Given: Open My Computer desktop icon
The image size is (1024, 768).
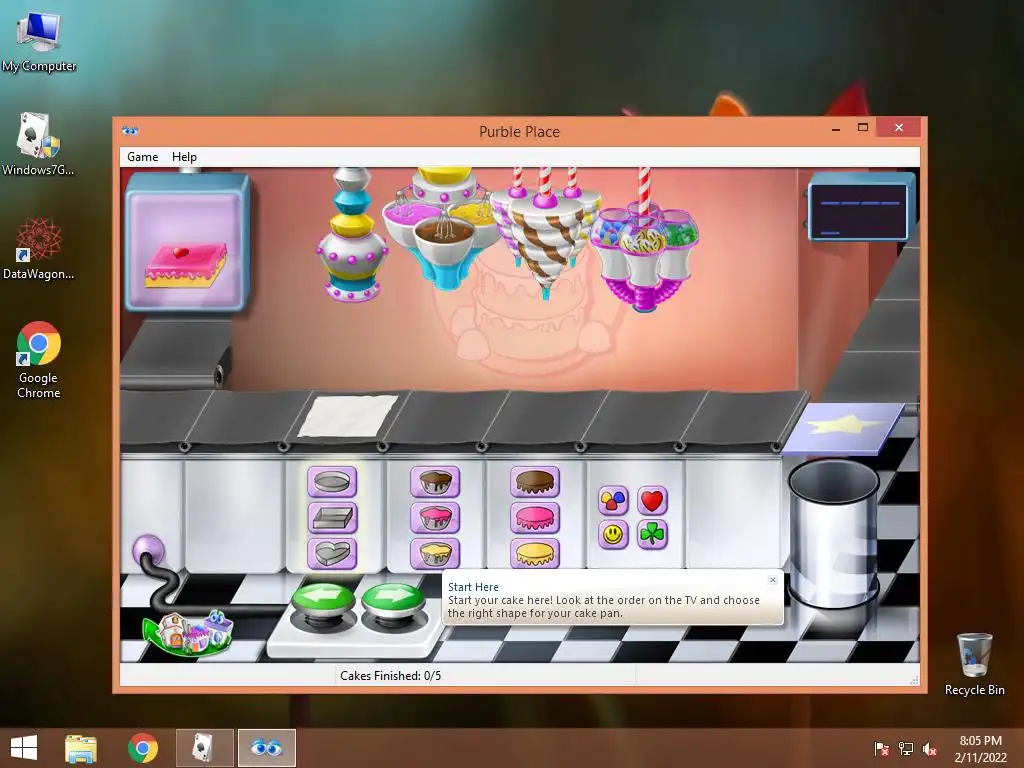Looking at the screenshot, I should pyautogui.click(x=39, y=42).
